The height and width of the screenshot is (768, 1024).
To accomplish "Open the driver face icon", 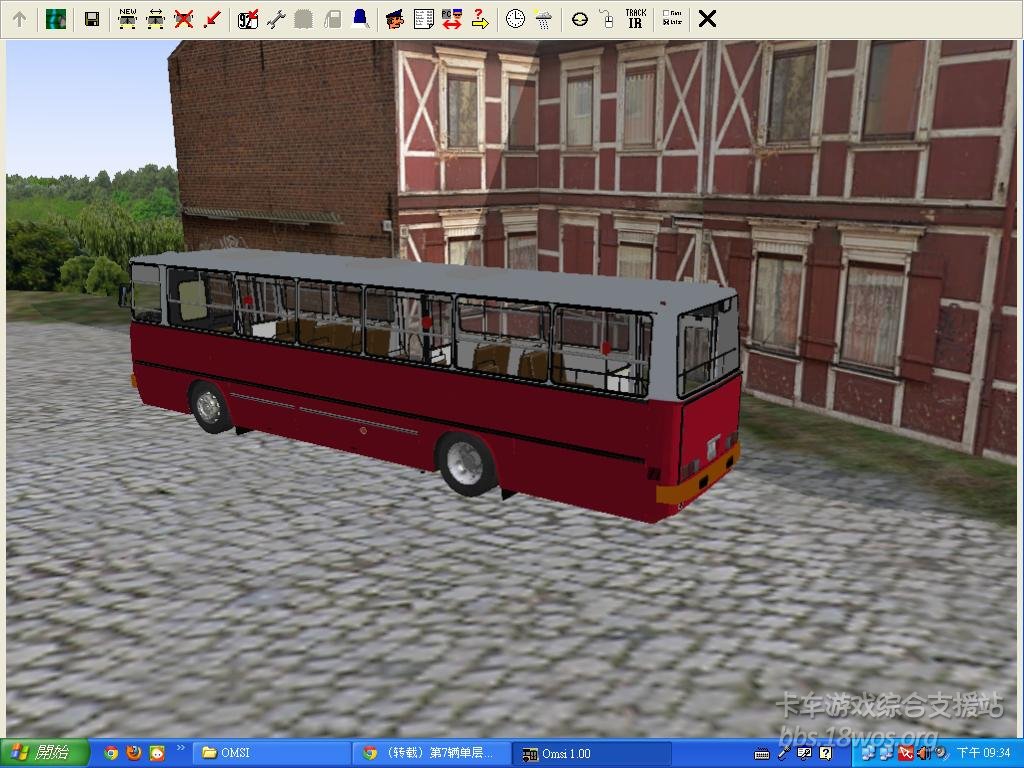I will [394, 19].
